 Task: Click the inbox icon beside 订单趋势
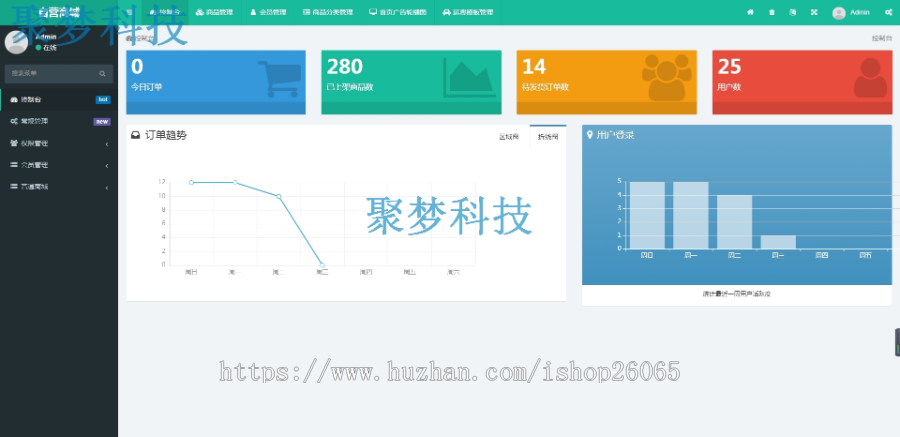[135, 136]
